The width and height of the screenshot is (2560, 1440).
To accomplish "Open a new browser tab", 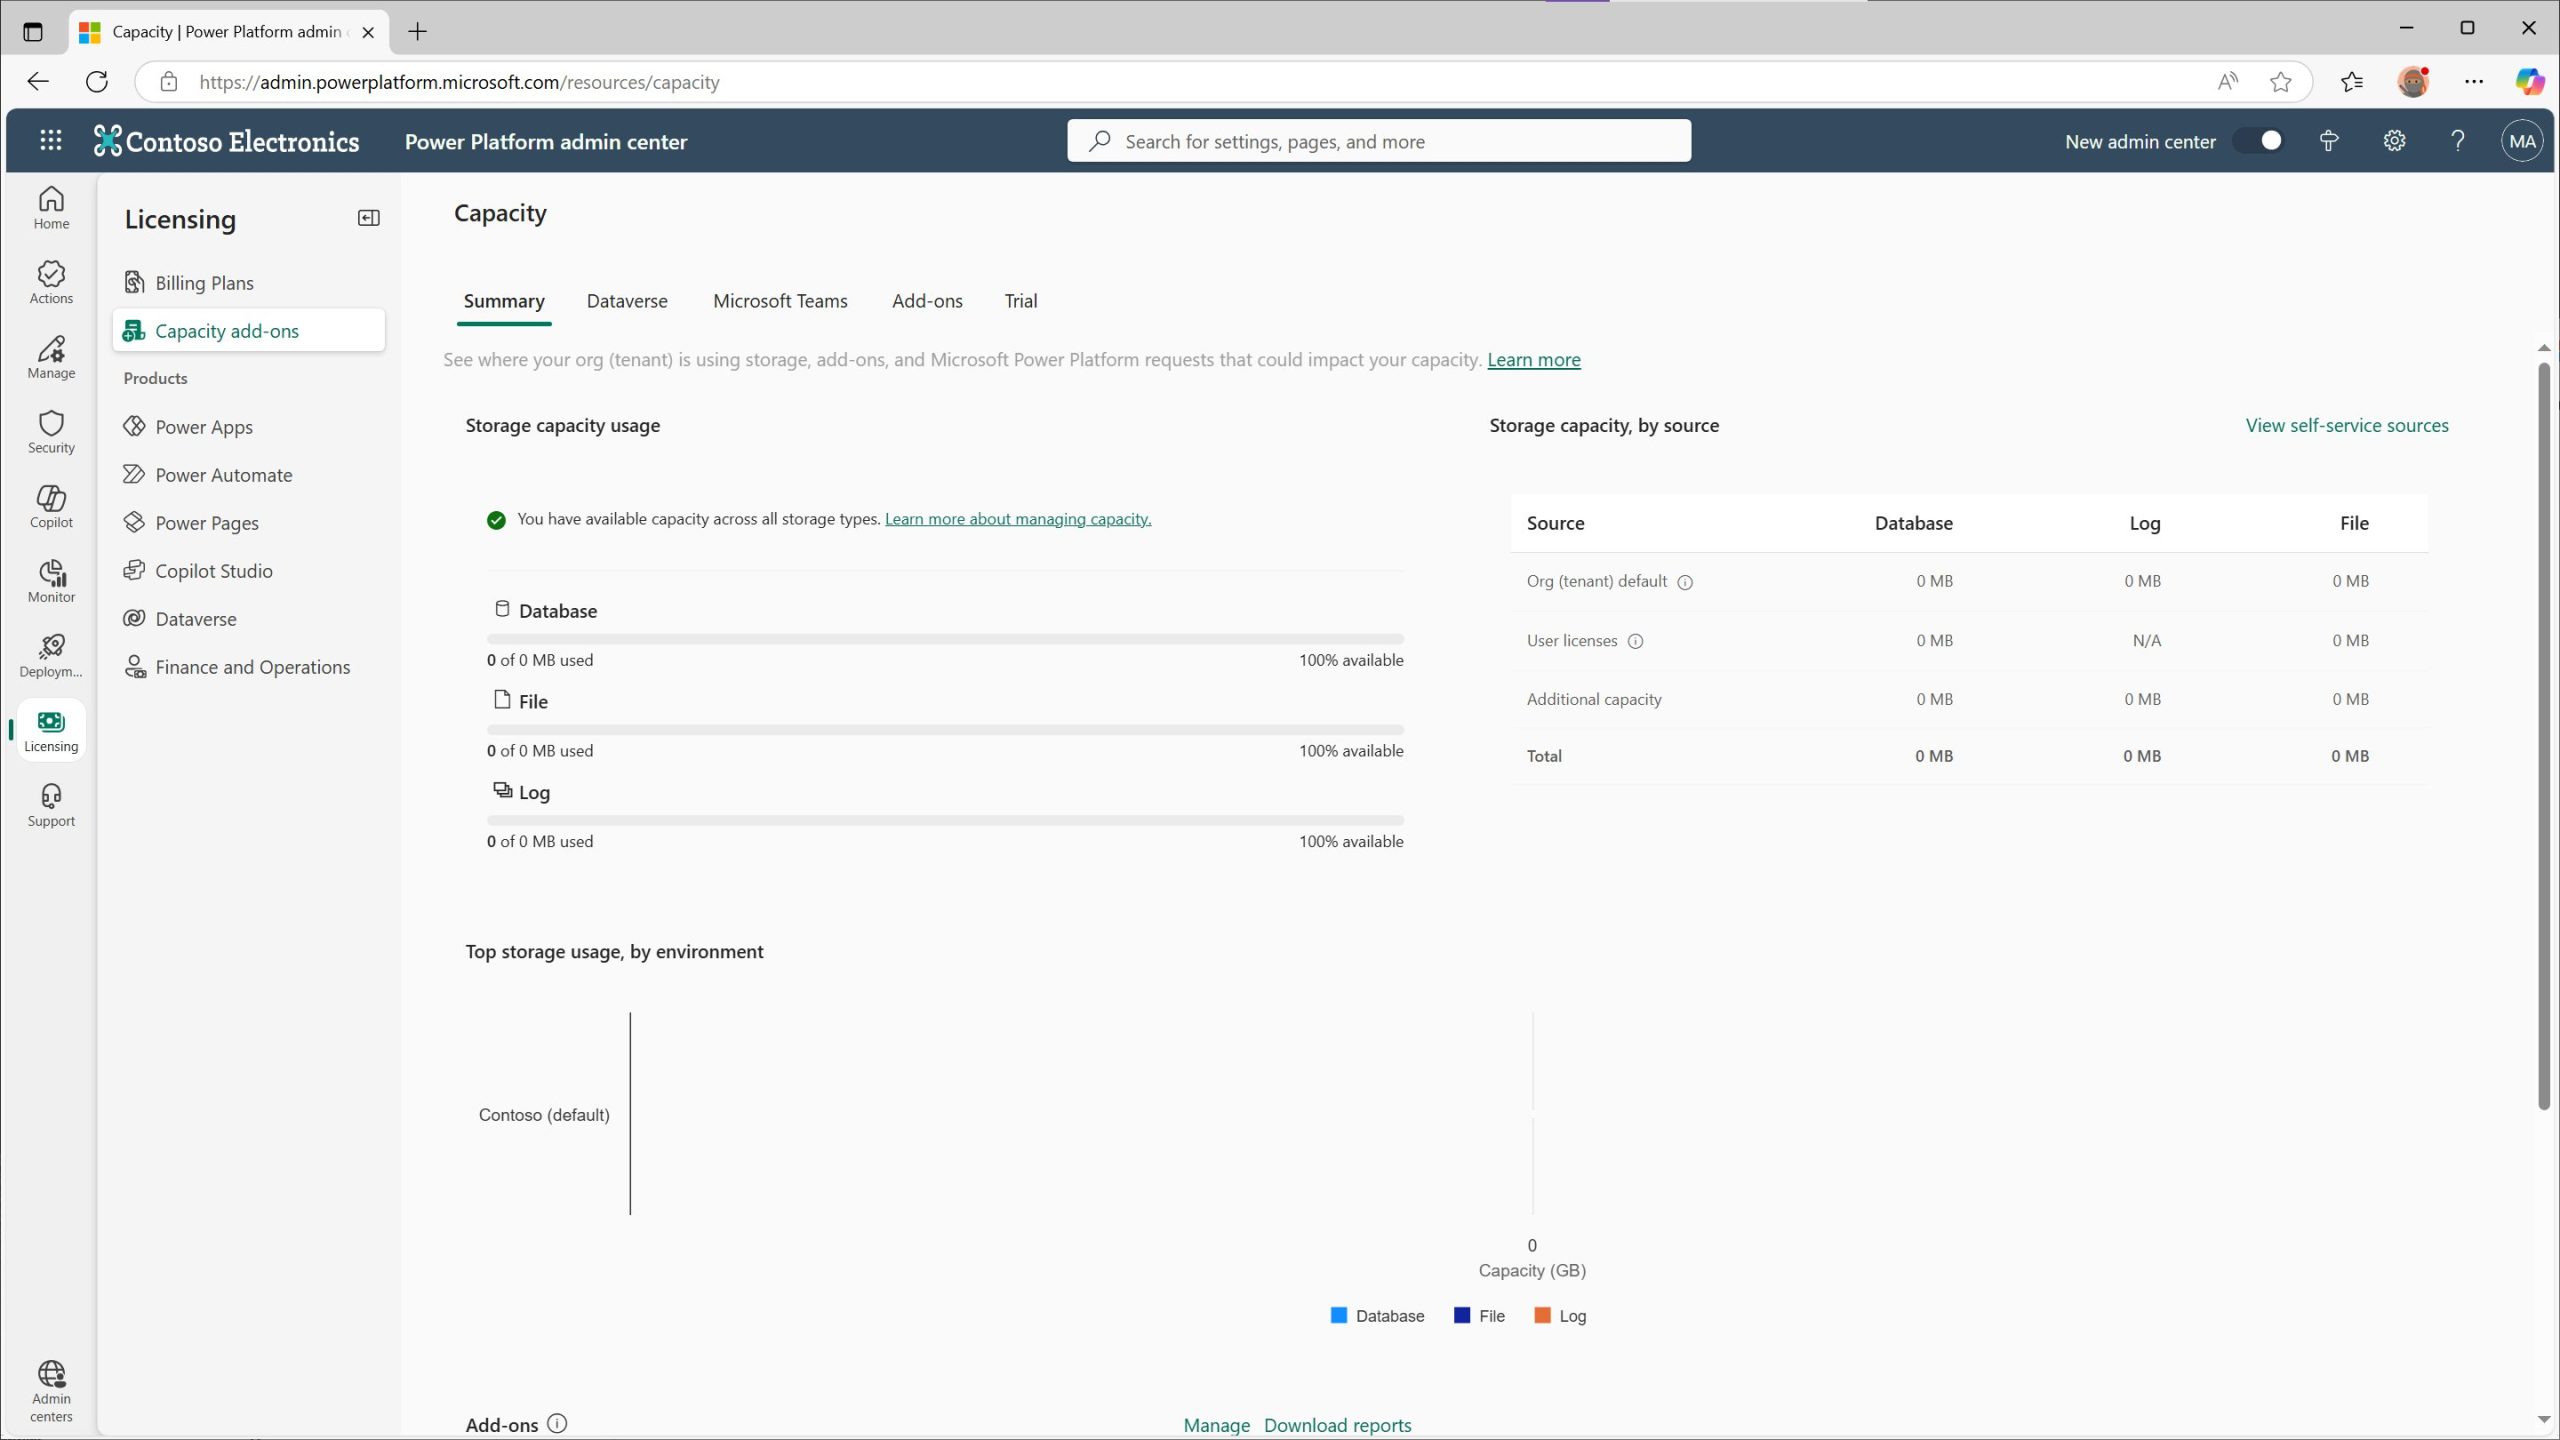I will click(418, 32).
